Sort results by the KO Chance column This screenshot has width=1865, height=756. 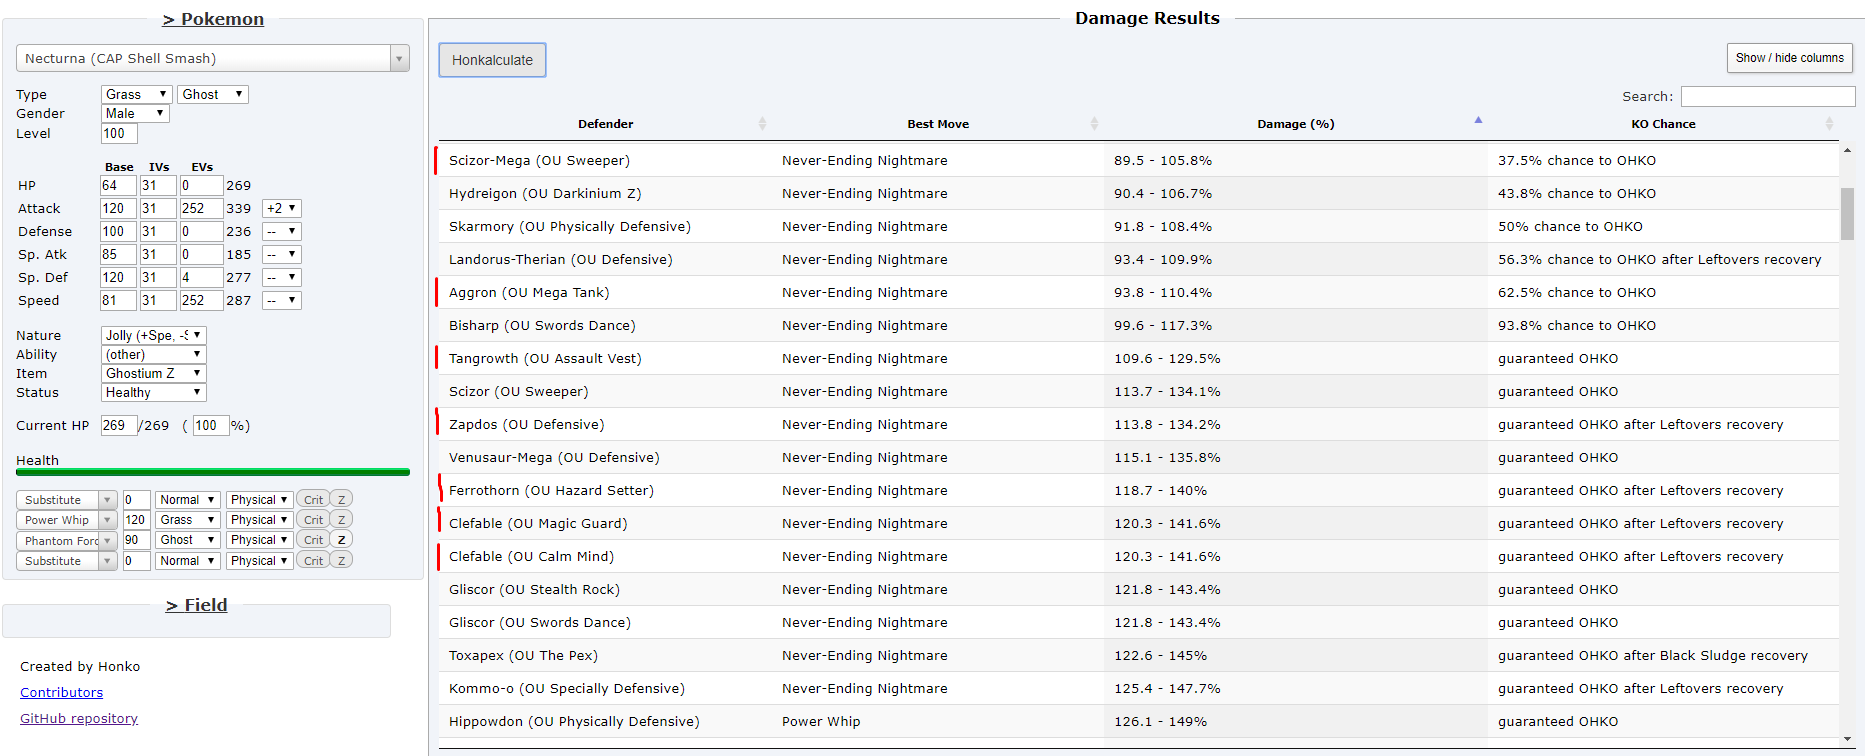[1663, 124]
